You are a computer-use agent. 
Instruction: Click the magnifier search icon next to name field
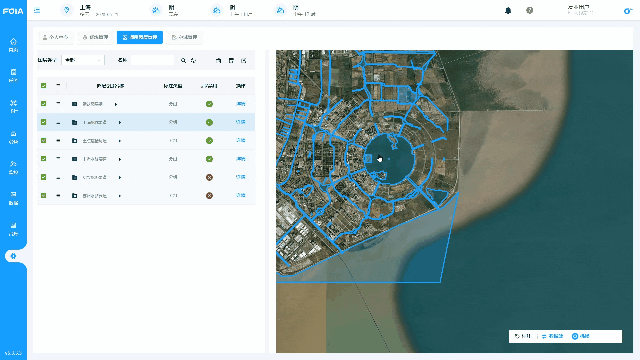pyautogui.click(x=183, y=60)
